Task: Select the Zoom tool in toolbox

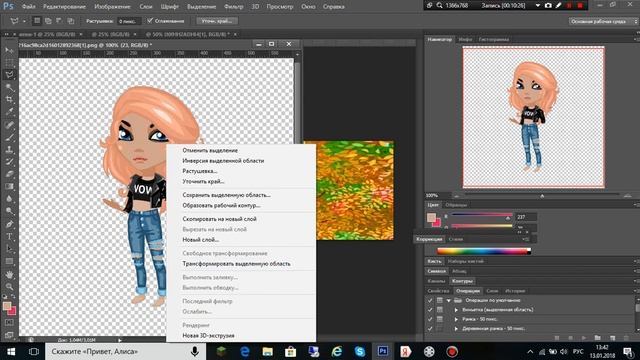Action: point(9,287)
